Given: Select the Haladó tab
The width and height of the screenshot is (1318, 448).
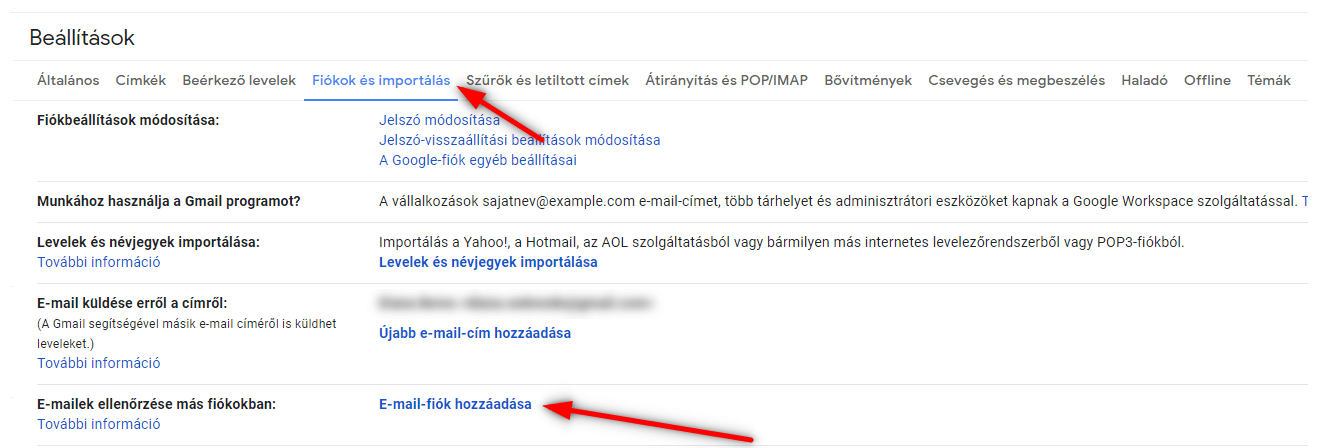Looking at the screenshot, I should [1144, 80].
